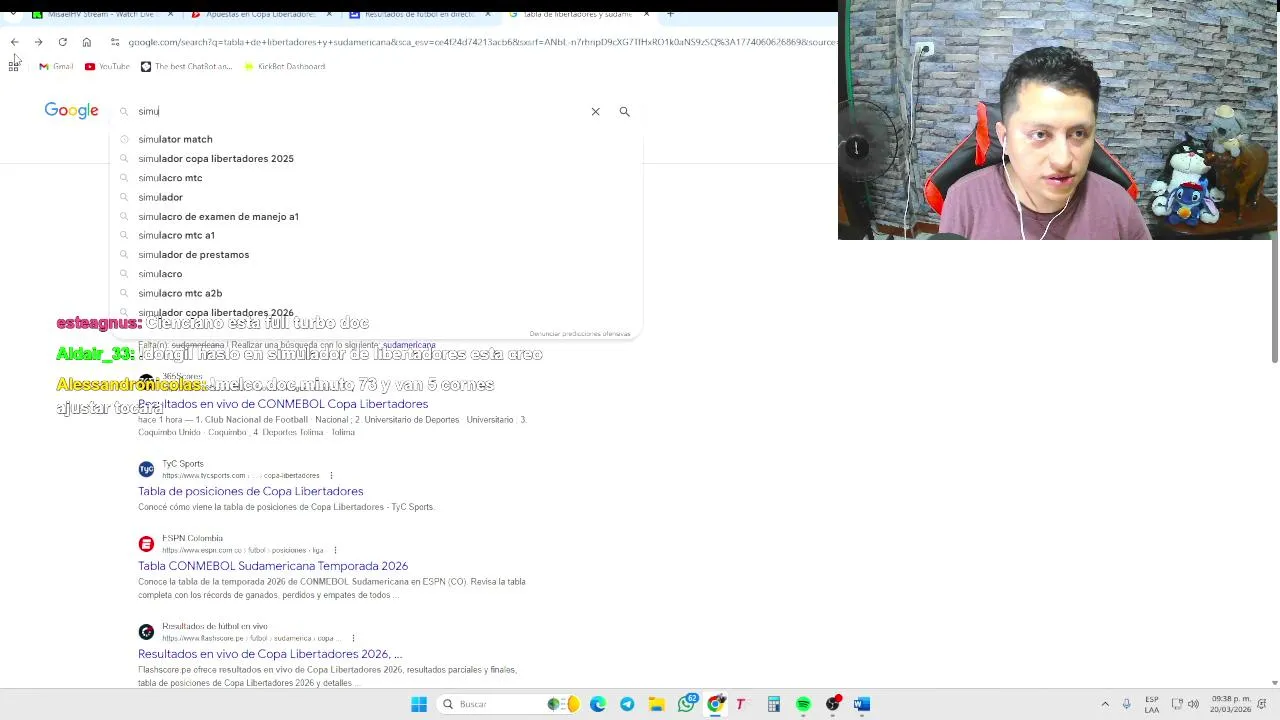Open the volume control in tray
The image size is (1280, 720).
(x=1195, y=704)
